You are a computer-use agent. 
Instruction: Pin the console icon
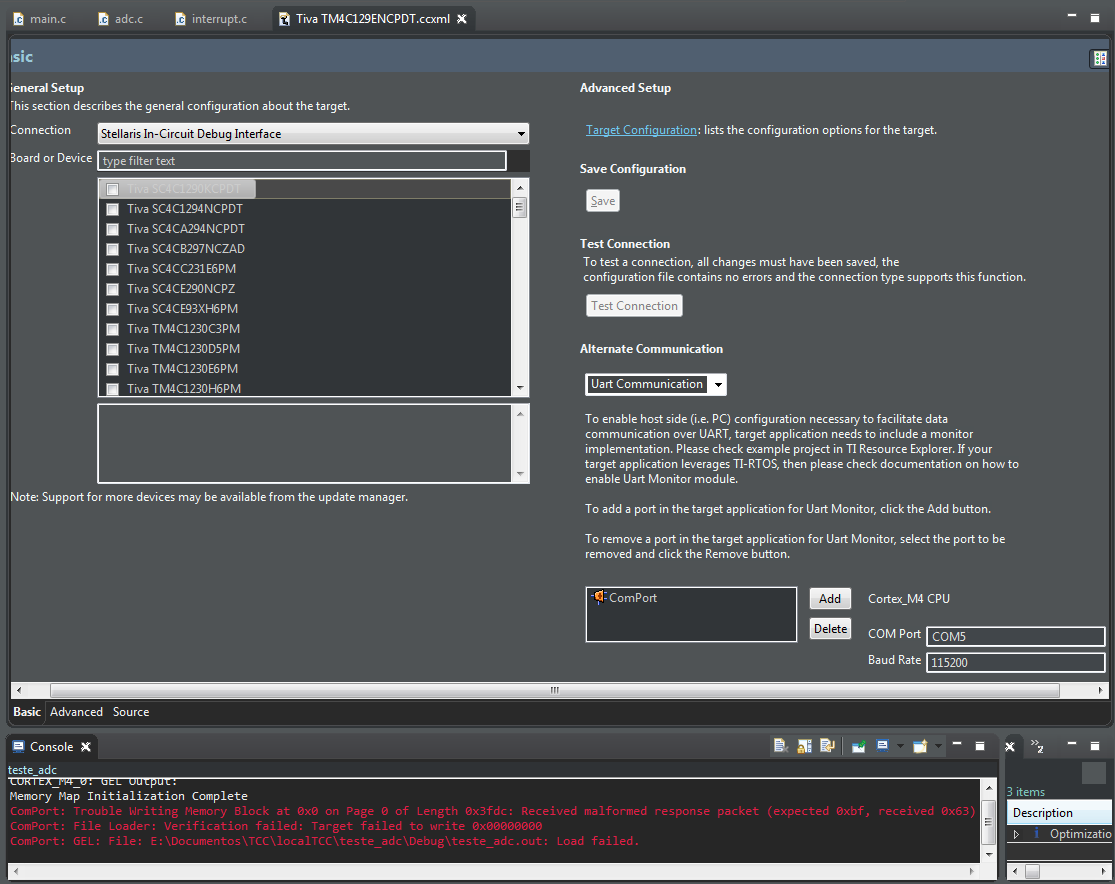[858, 746]
